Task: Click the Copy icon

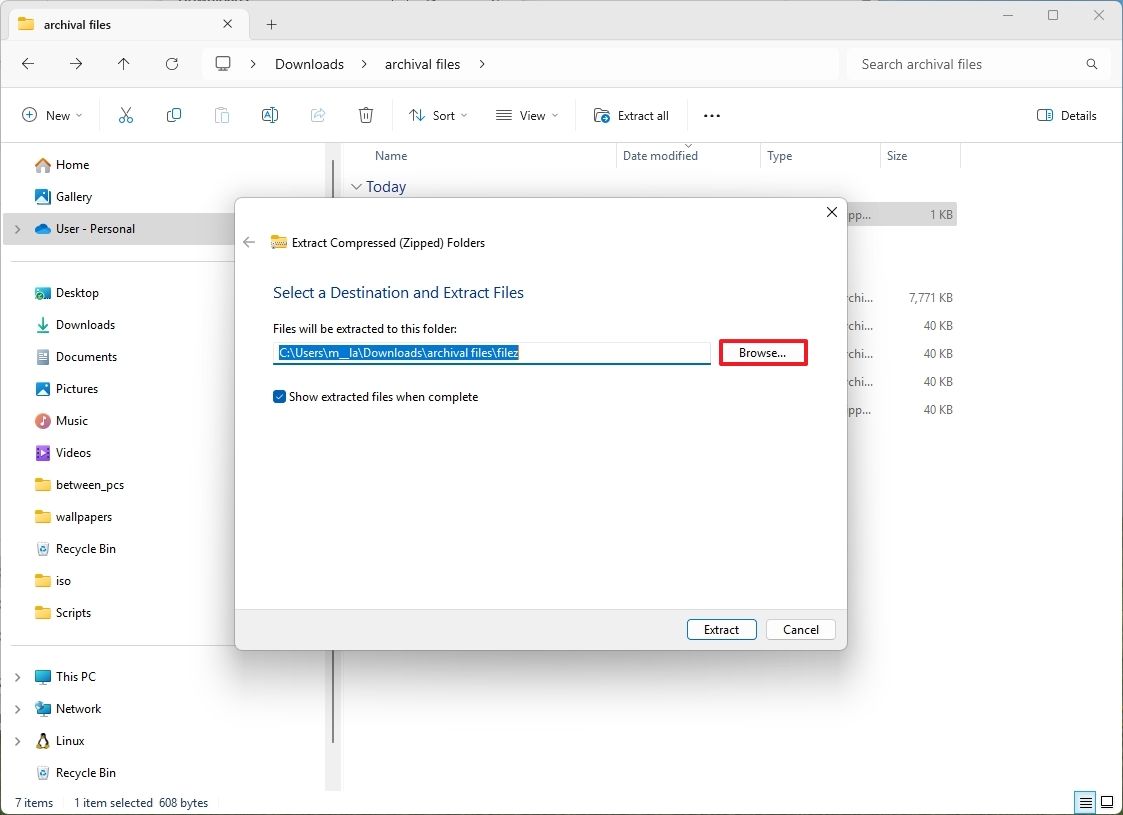Action: tap(173, 115)
